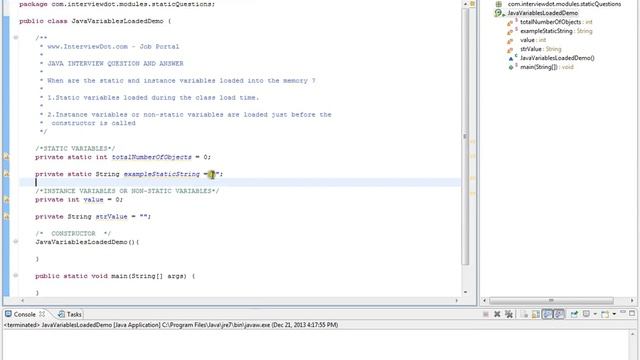This screenshot has width=640, height=360.
Task: Click the 'exampleStaticString' identifier in the code
Action: coord(162,174)
